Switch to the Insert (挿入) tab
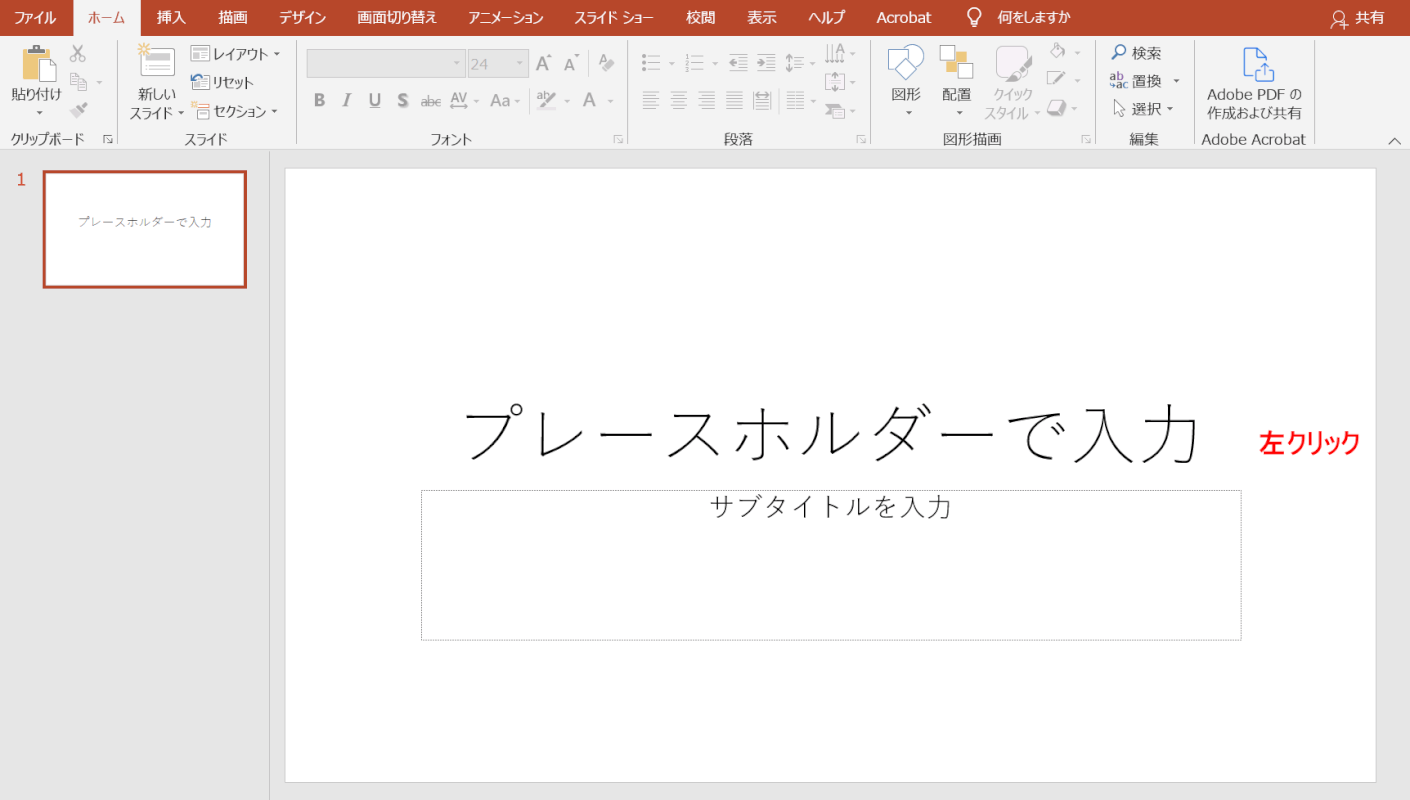 171,17
